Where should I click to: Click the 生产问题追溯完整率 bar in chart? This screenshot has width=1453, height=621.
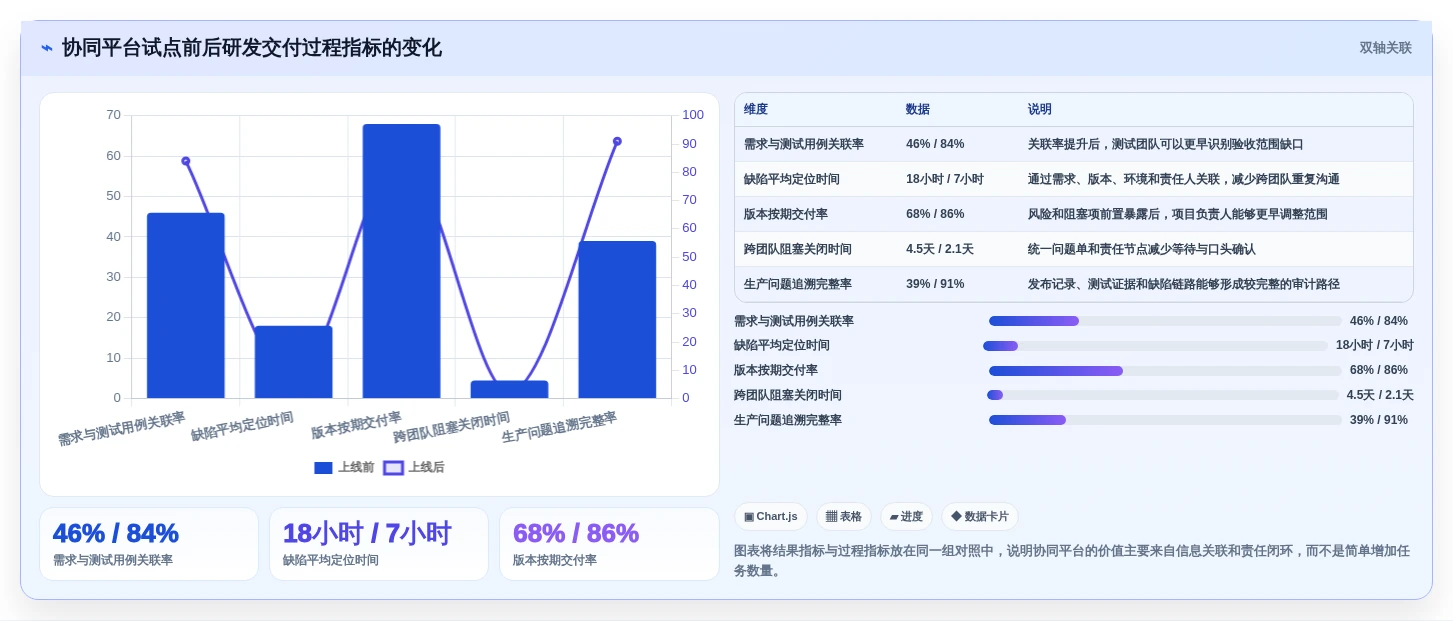617,320
